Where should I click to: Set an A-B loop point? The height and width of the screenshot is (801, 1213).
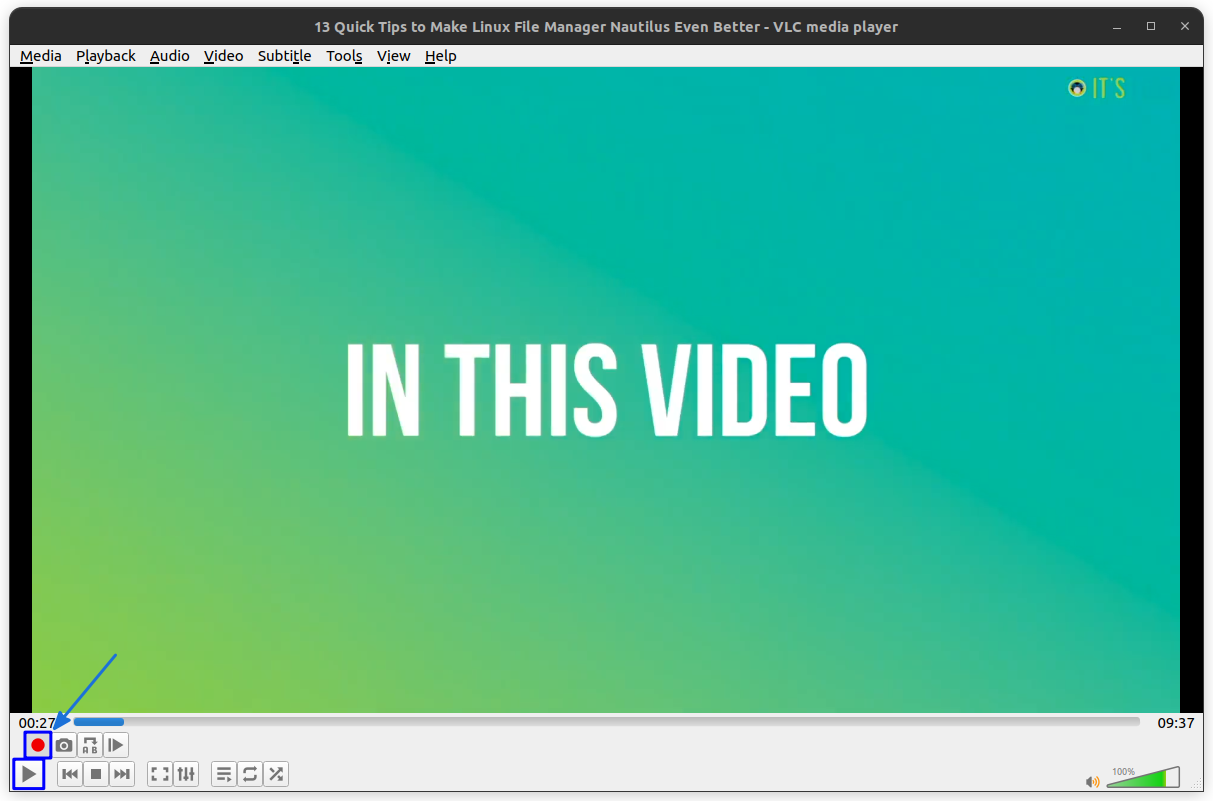89,744
